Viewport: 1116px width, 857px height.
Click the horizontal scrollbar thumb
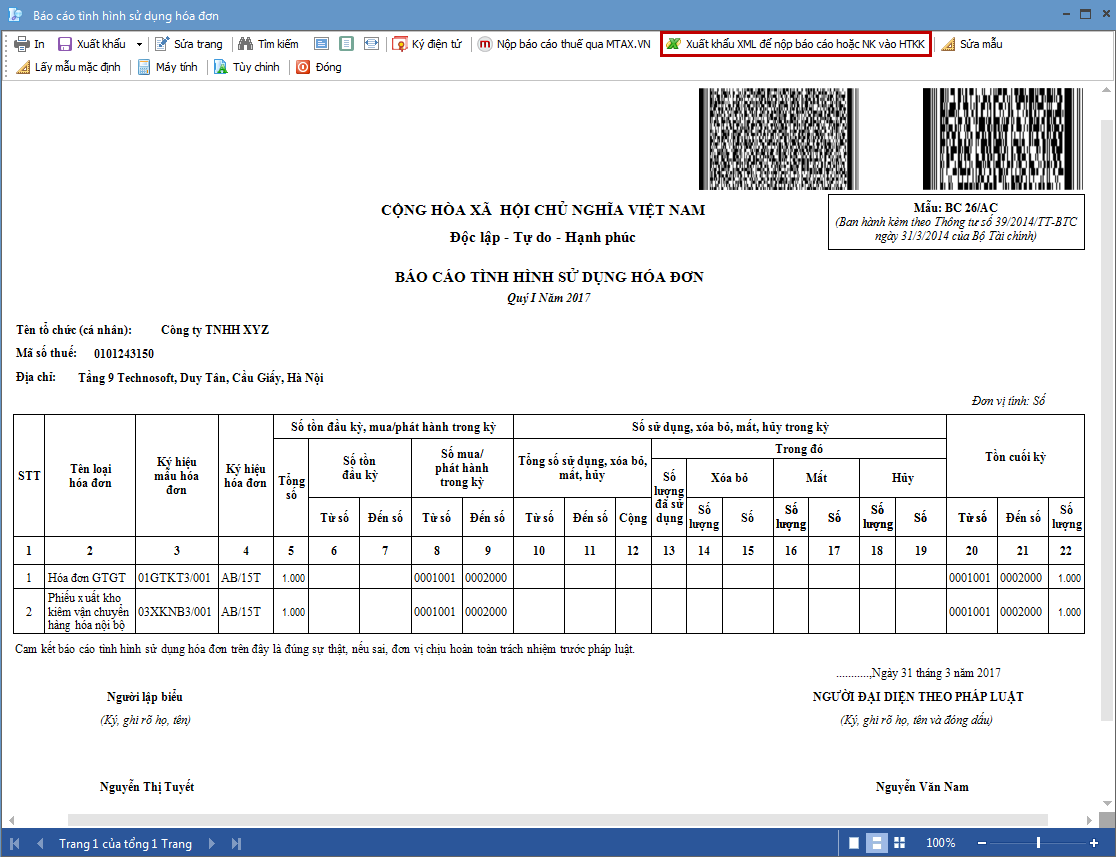[557, 820]
